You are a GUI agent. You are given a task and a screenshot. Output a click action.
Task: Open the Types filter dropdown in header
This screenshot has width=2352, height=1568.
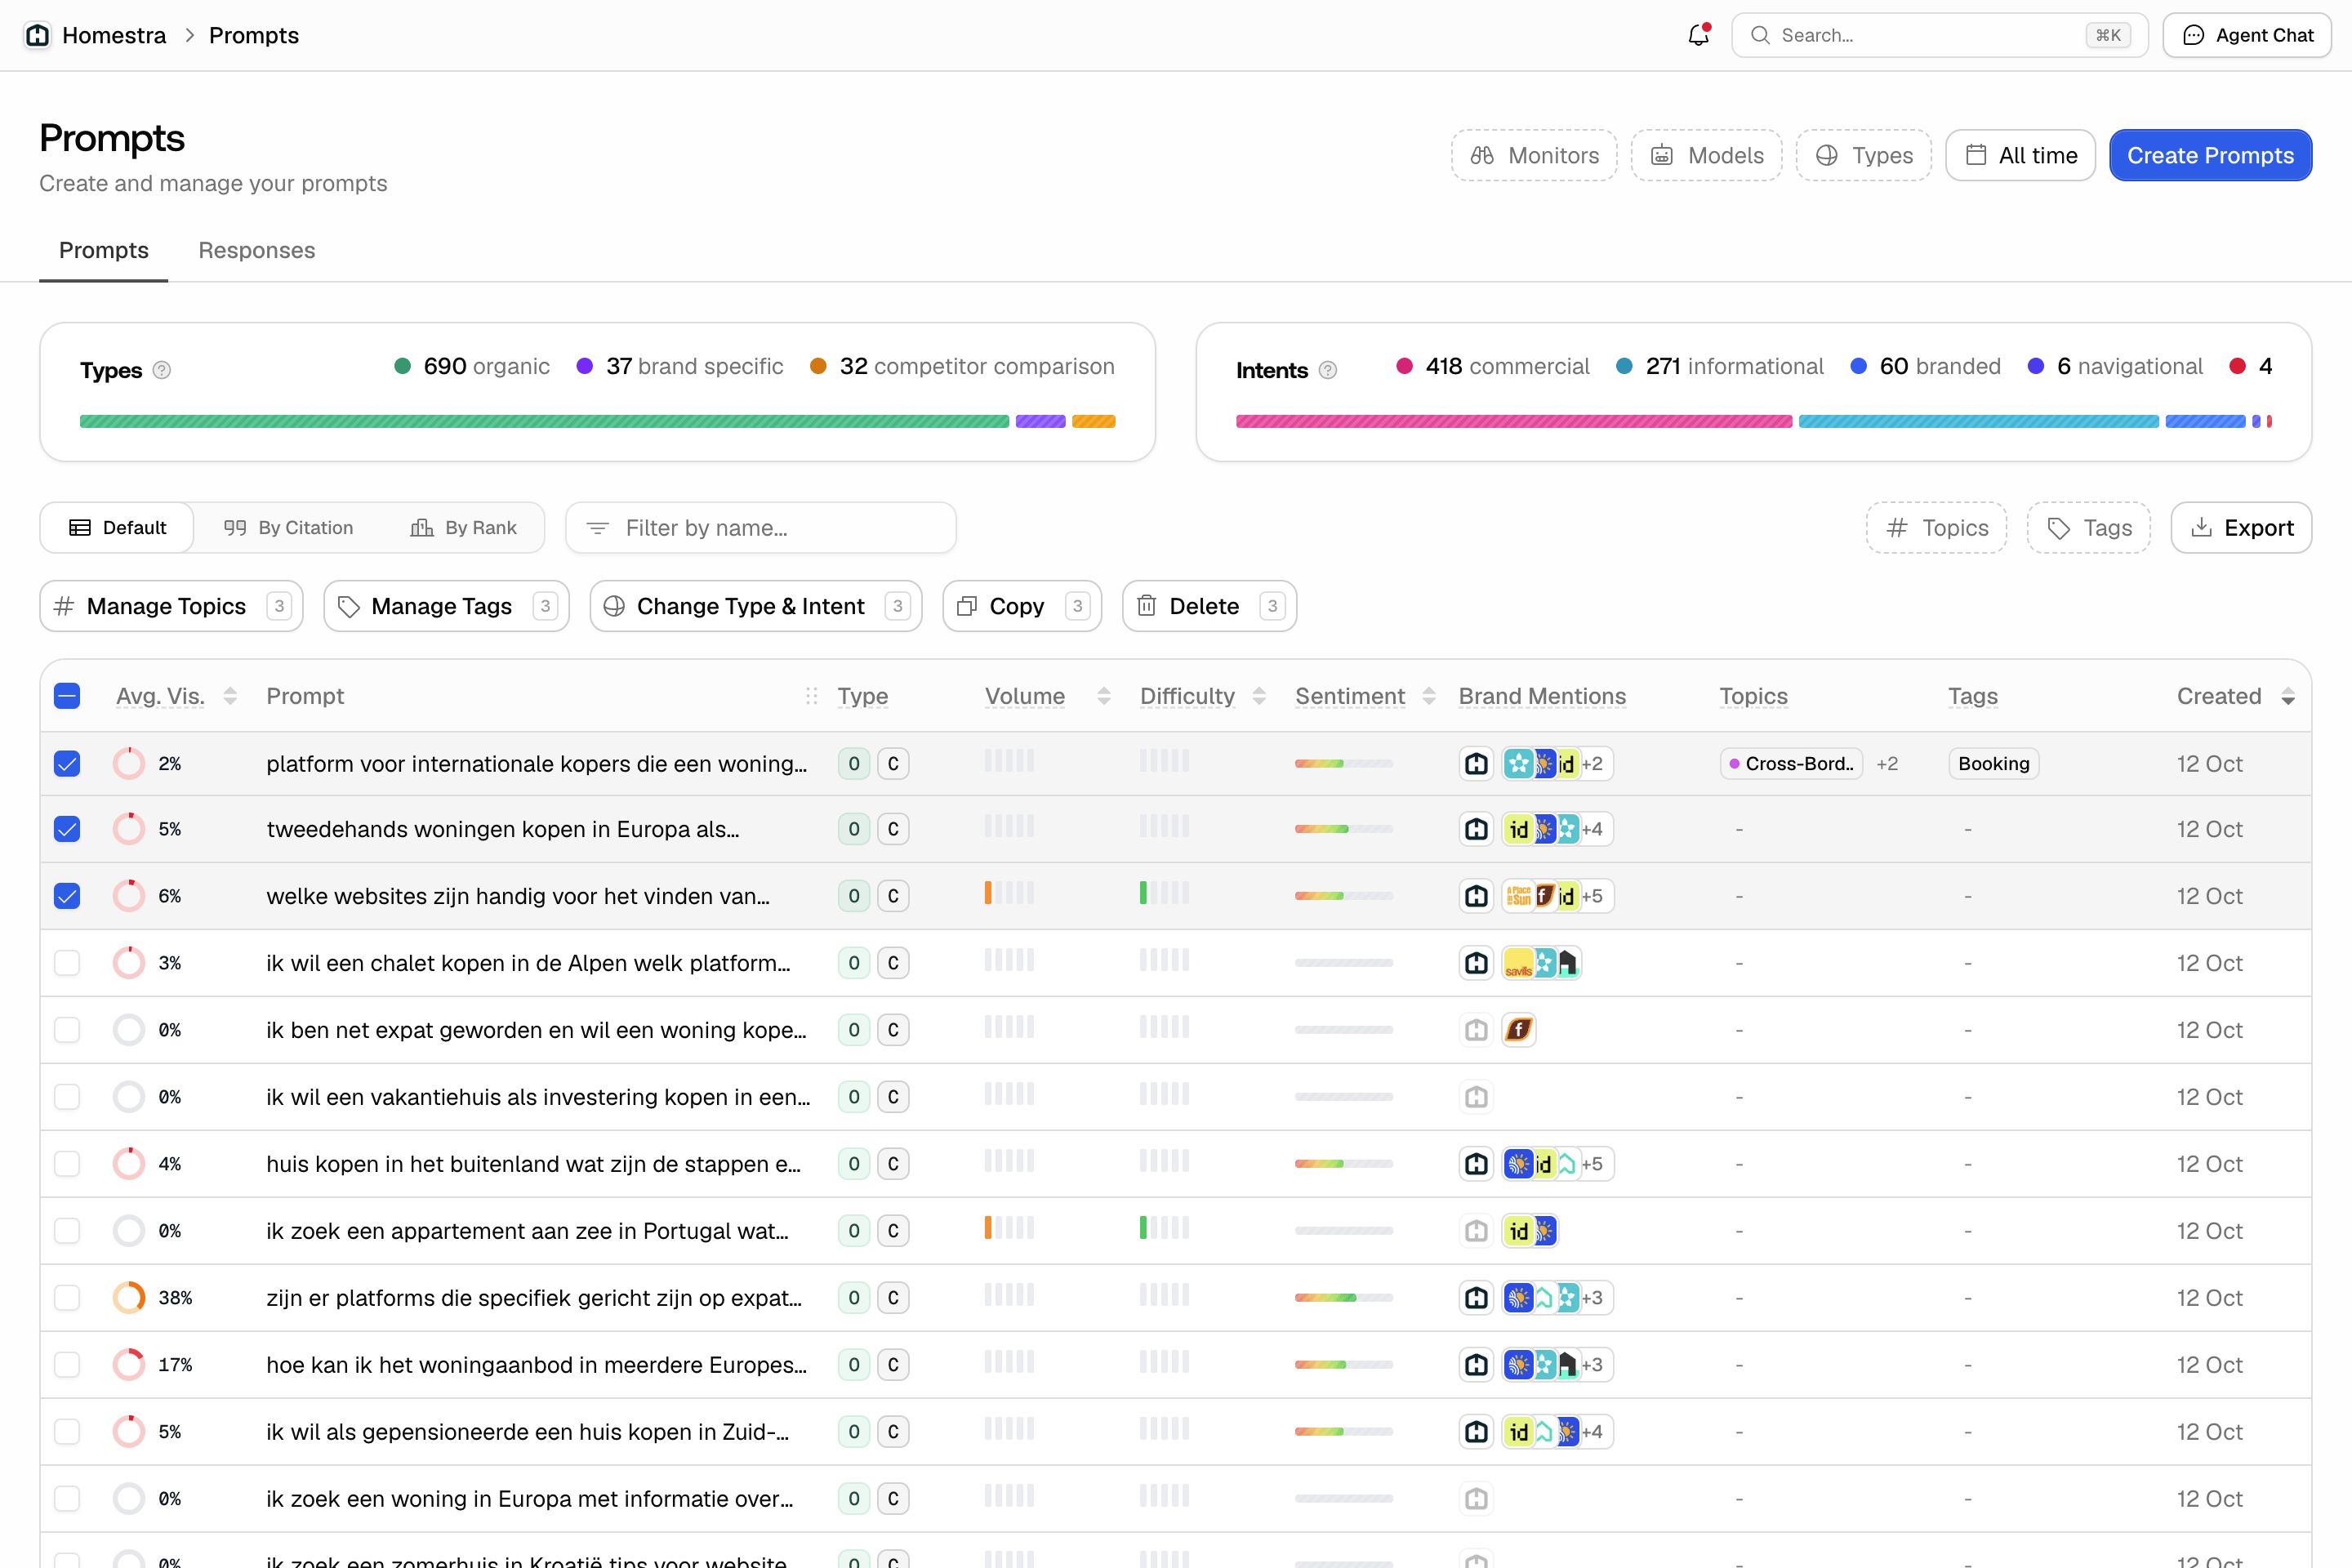click(x=1864, y=155)
